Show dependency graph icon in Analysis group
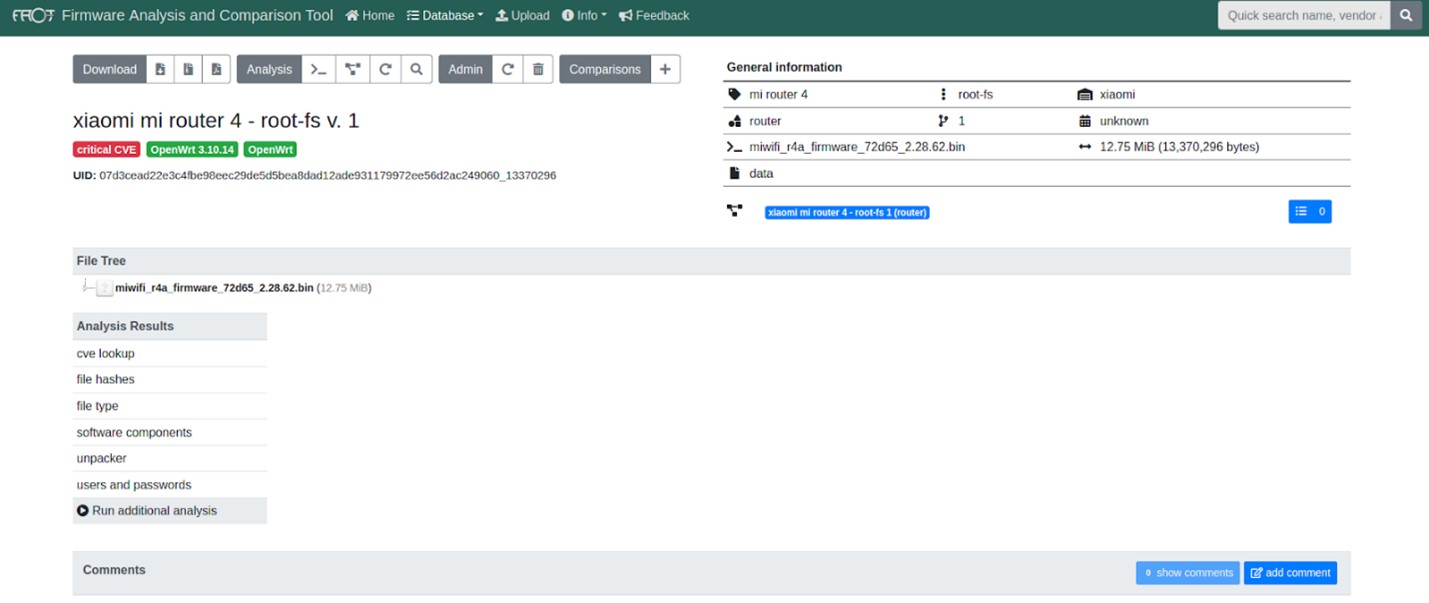1429x603 pixels. pyautogui.click(x=352, y=69)
